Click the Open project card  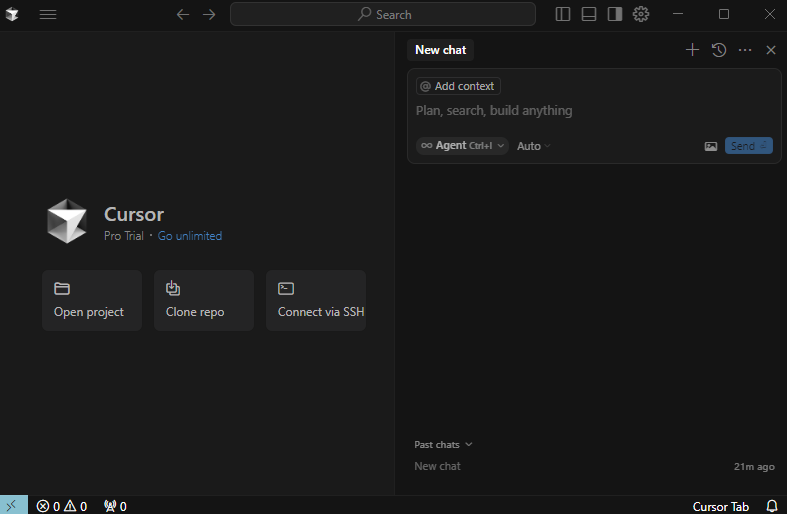[x=92, y=300]
